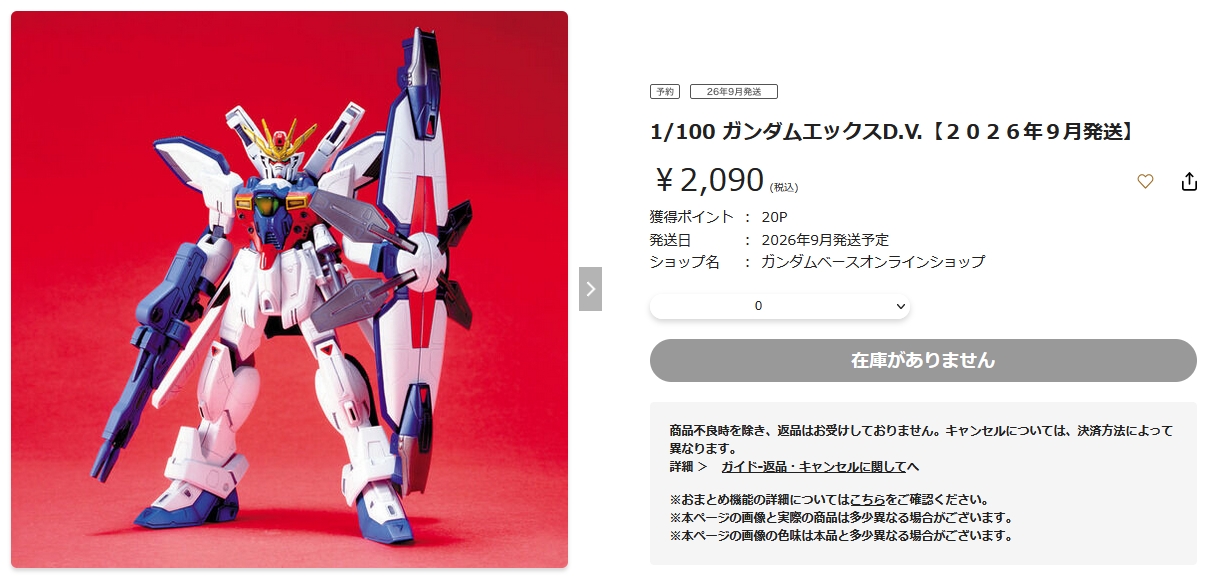Screen dimensions: 1224x577
Task: Show next product image with right arrow
Action: pyautogui.click(x=590, y=289)
